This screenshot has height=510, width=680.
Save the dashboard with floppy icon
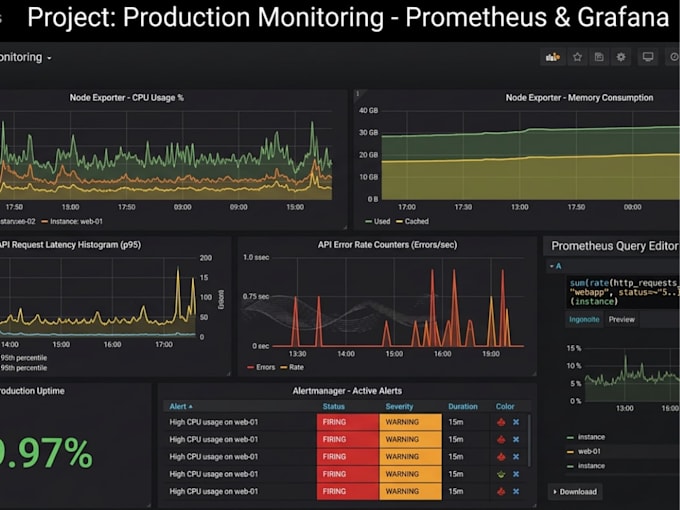click(599, 57)
